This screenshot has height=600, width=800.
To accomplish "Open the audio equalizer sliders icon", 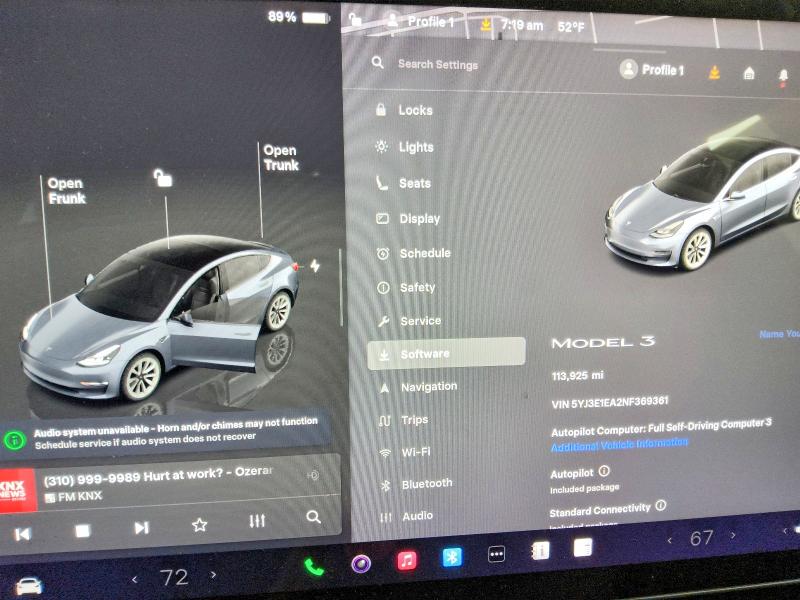I will click(257, 521).
